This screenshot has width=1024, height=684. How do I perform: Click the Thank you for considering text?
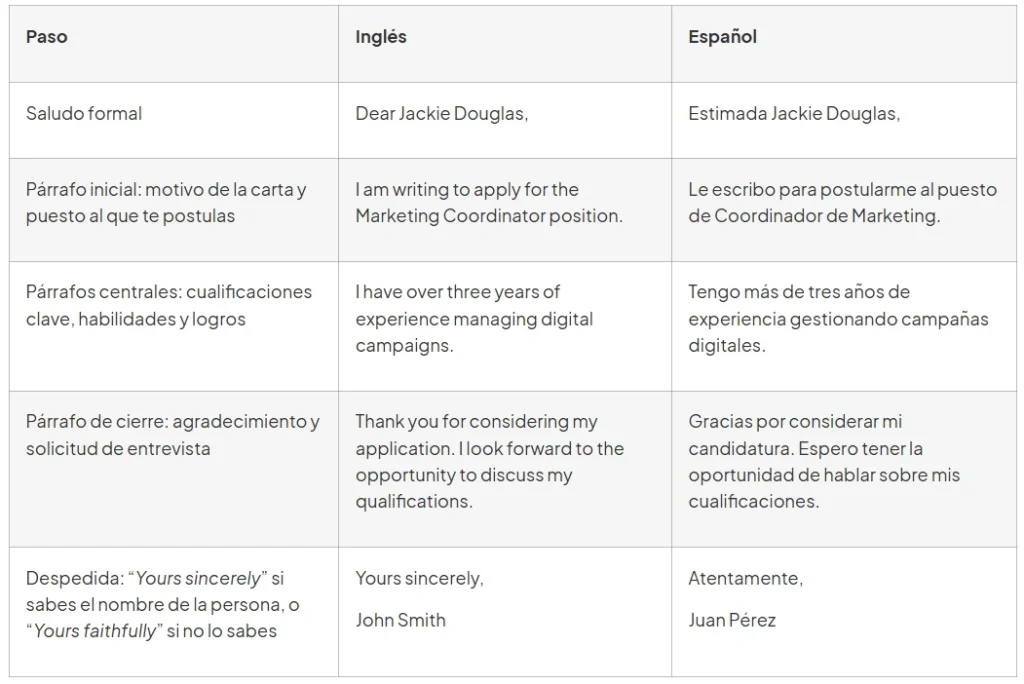coord(476,422)
